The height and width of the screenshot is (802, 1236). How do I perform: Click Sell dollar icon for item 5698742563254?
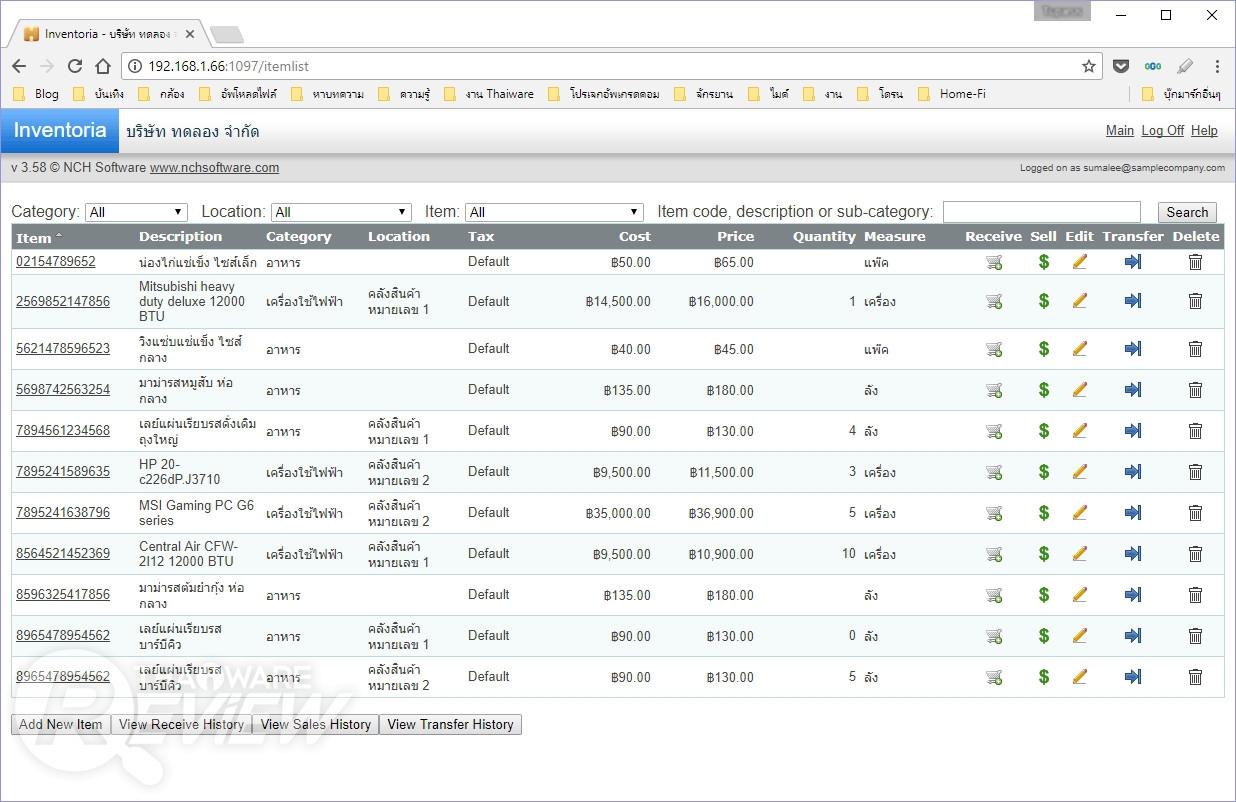click(1043, 390)
